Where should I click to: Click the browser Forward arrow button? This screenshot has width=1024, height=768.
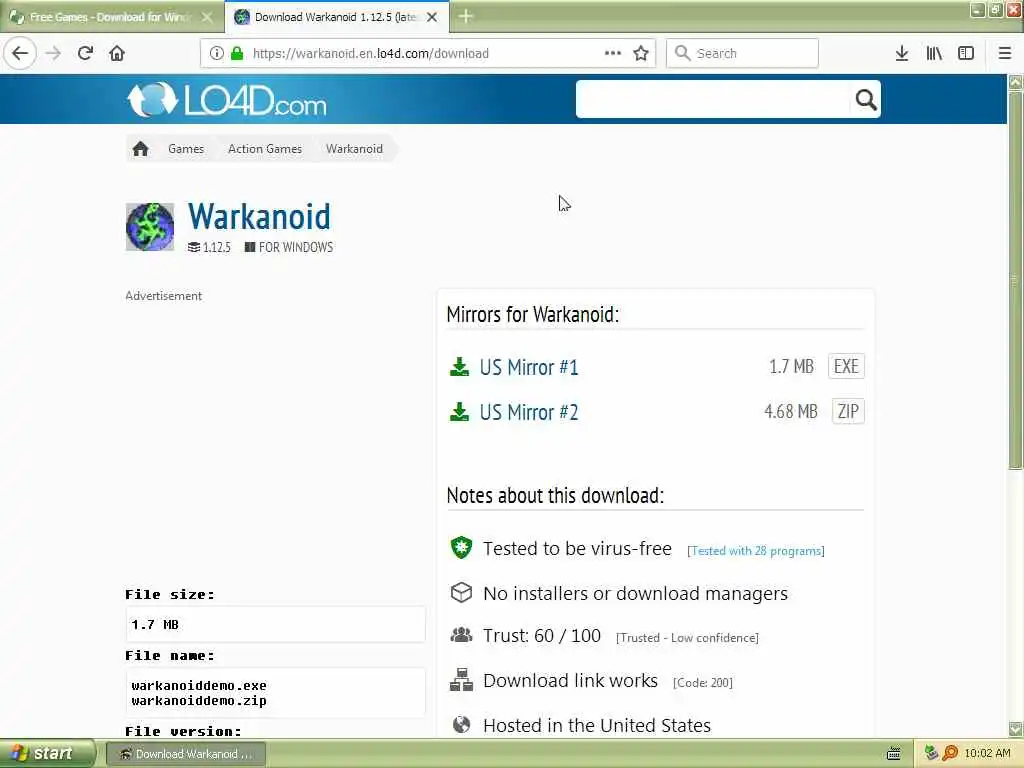point(54,53)
